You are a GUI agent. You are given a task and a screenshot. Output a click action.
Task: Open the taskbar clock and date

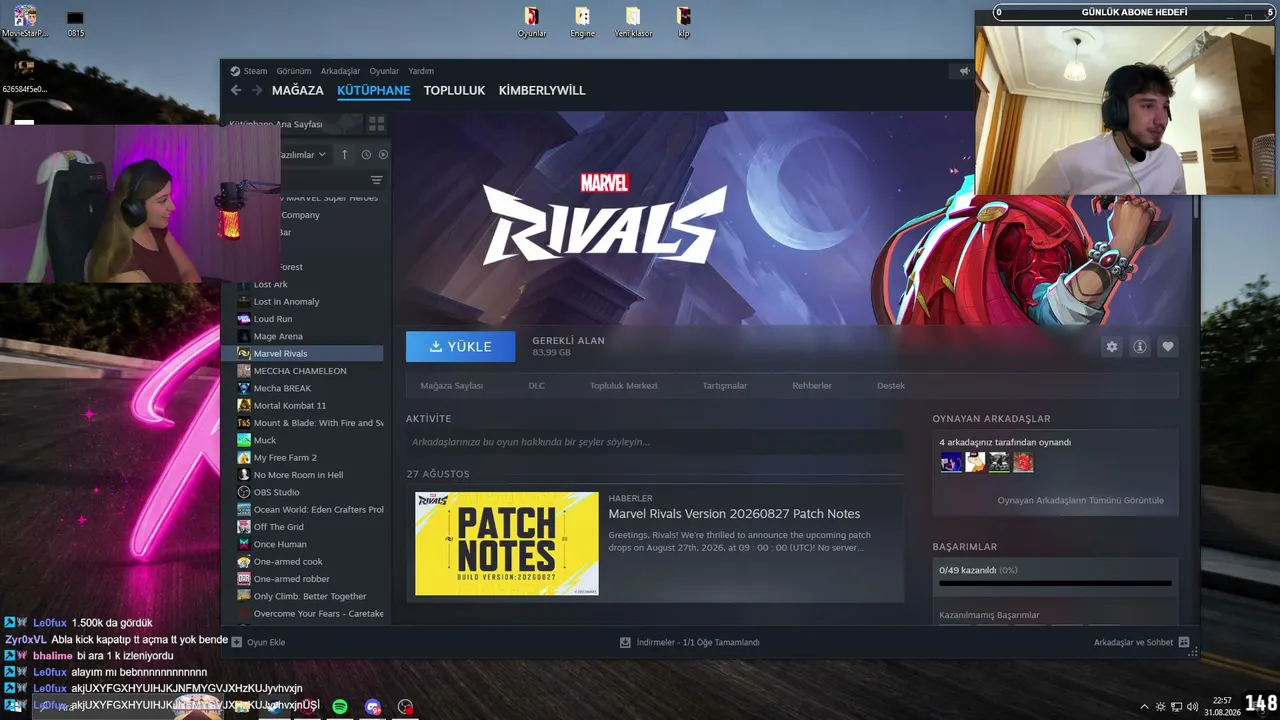(x=1222, y=706)
